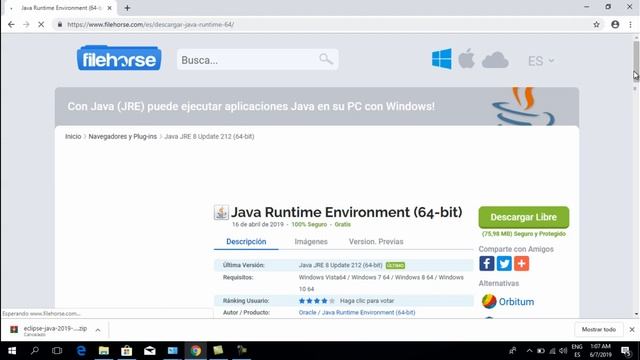Open the notification center icon
The width and height of the screenshot is (640, 360).
click(626, 351)
